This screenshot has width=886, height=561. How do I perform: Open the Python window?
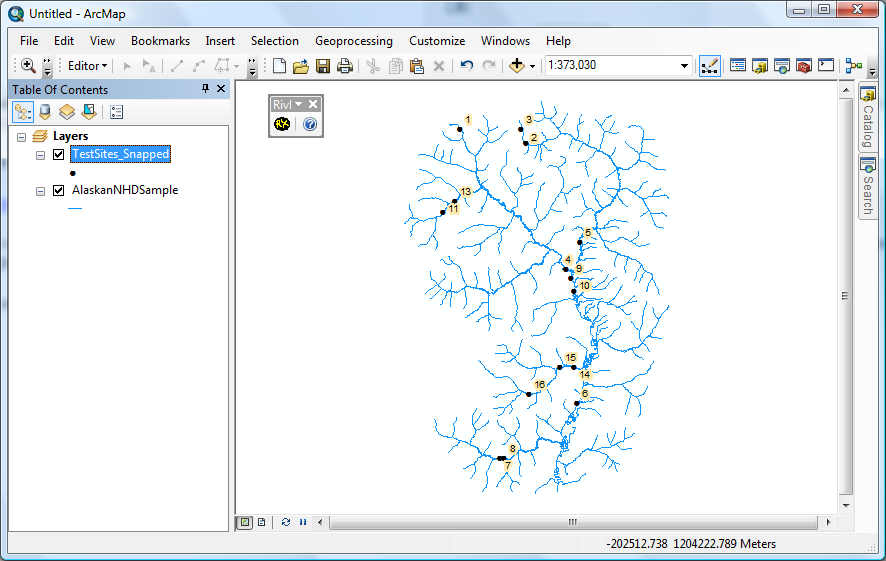pos(826,66)
